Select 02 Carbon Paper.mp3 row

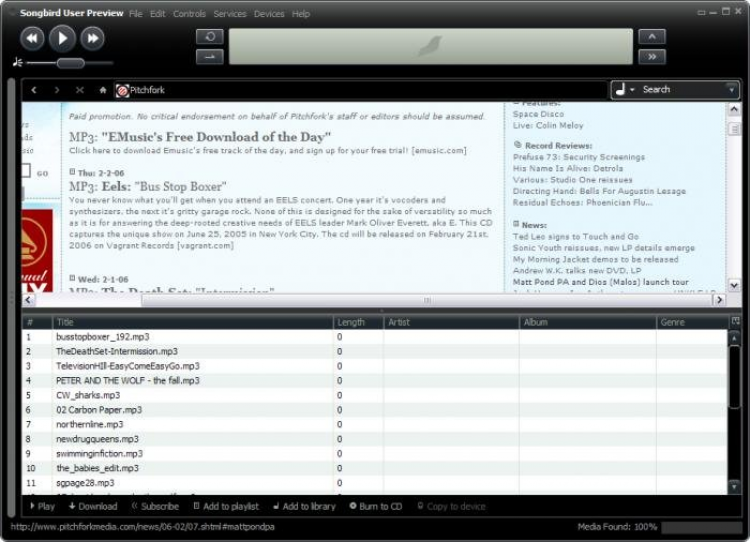coord(375,409)
